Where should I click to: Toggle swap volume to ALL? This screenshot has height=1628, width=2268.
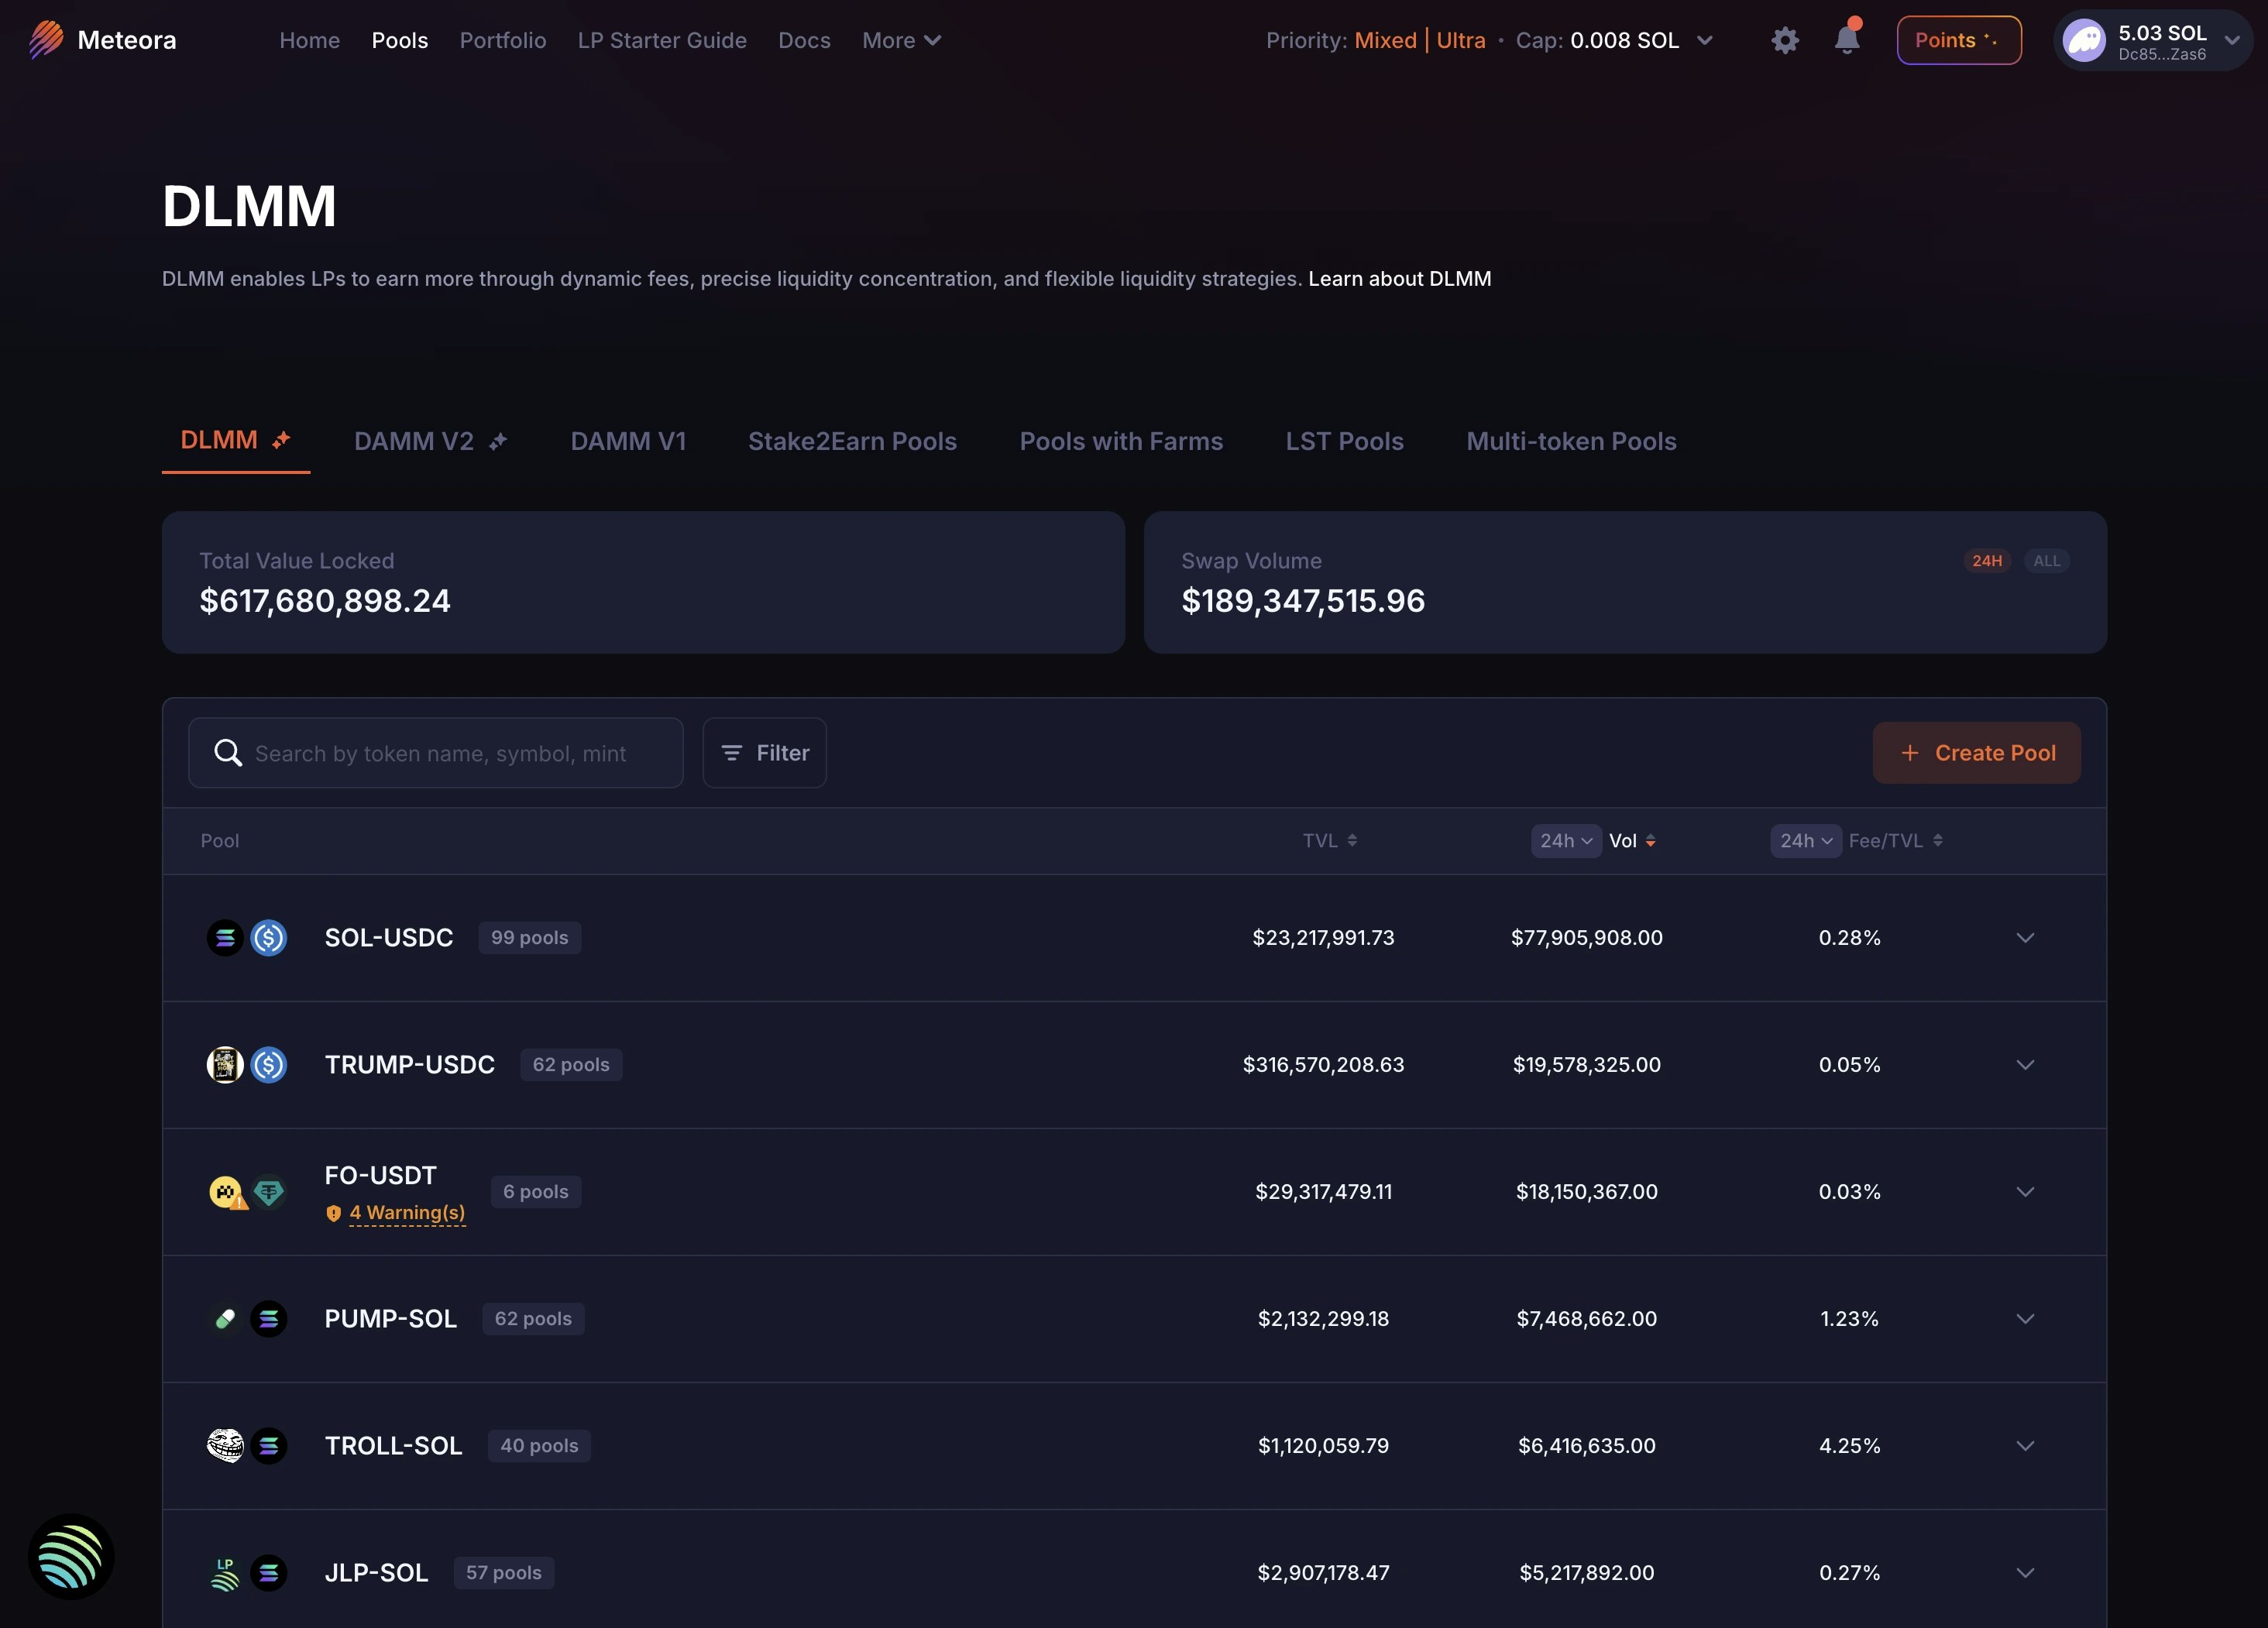pos(2046,561)
